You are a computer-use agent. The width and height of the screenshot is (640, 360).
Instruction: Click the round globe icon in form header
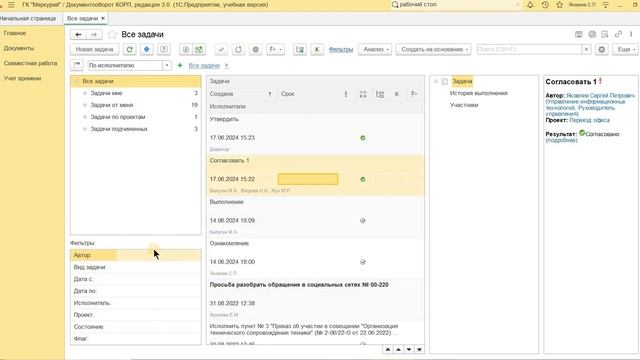[x=592, y=34]
